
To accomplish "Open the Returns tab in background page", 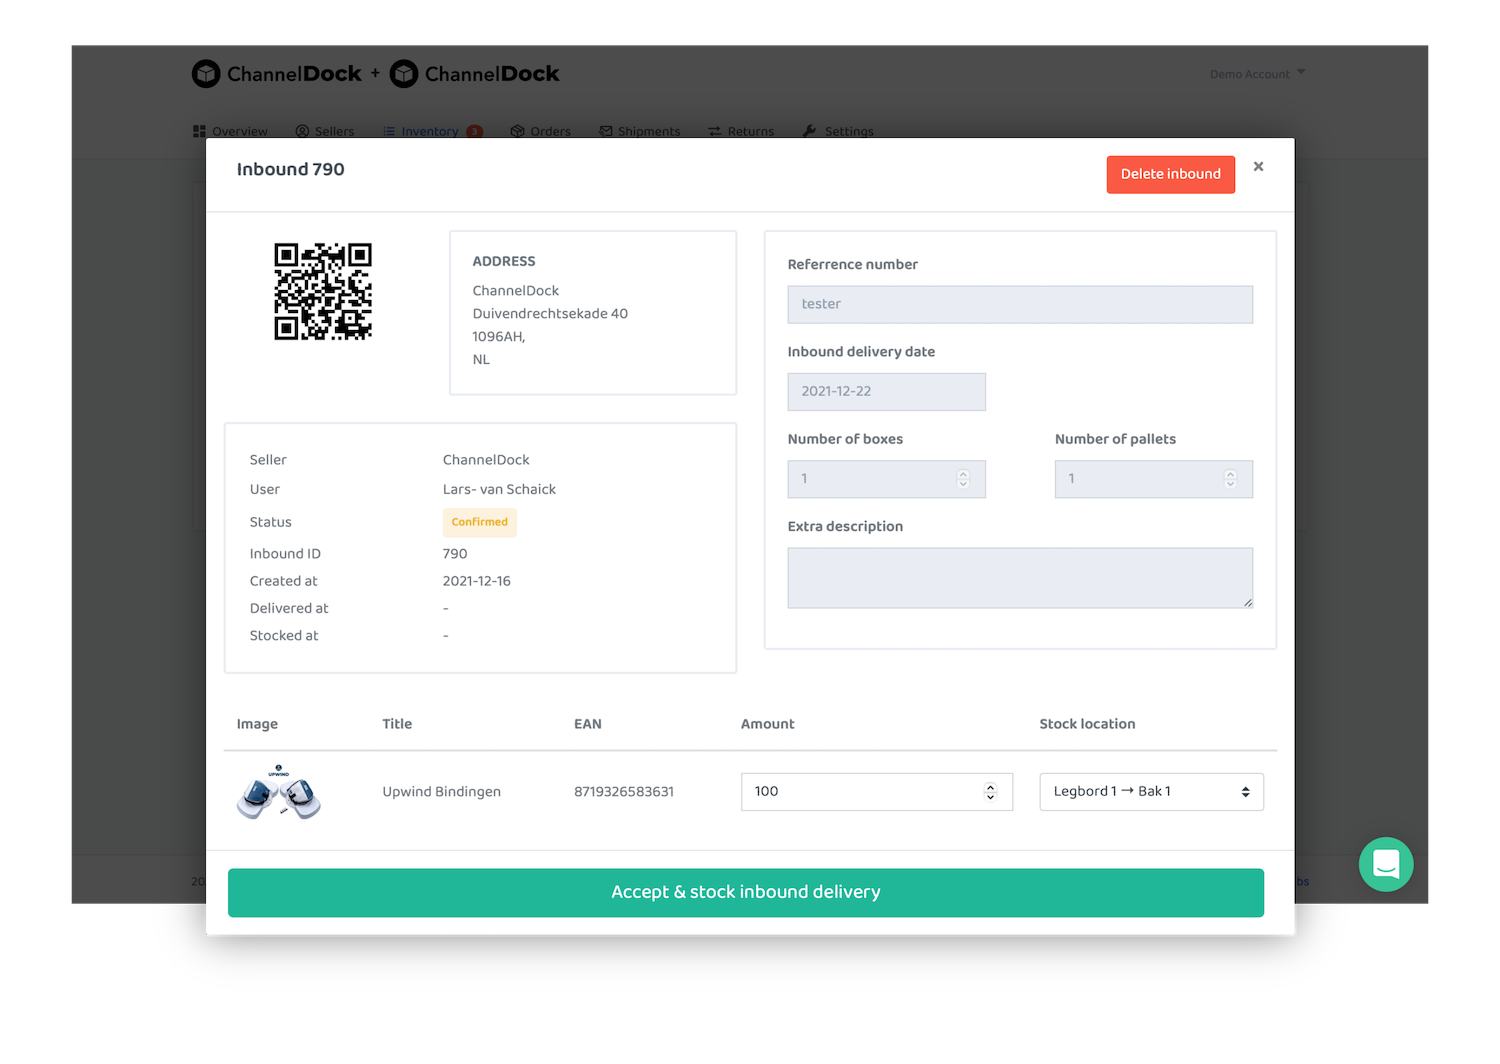I will 741,131.
